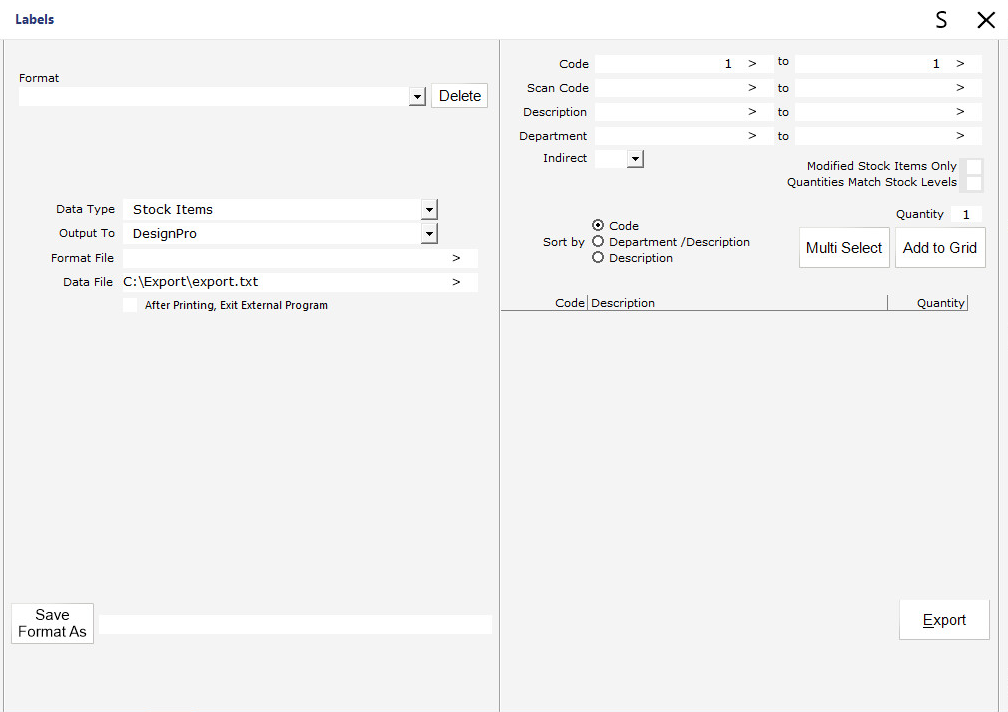1008x712 pixels.
Task: Open lookup for Department to field
Action: click(960, 136)
